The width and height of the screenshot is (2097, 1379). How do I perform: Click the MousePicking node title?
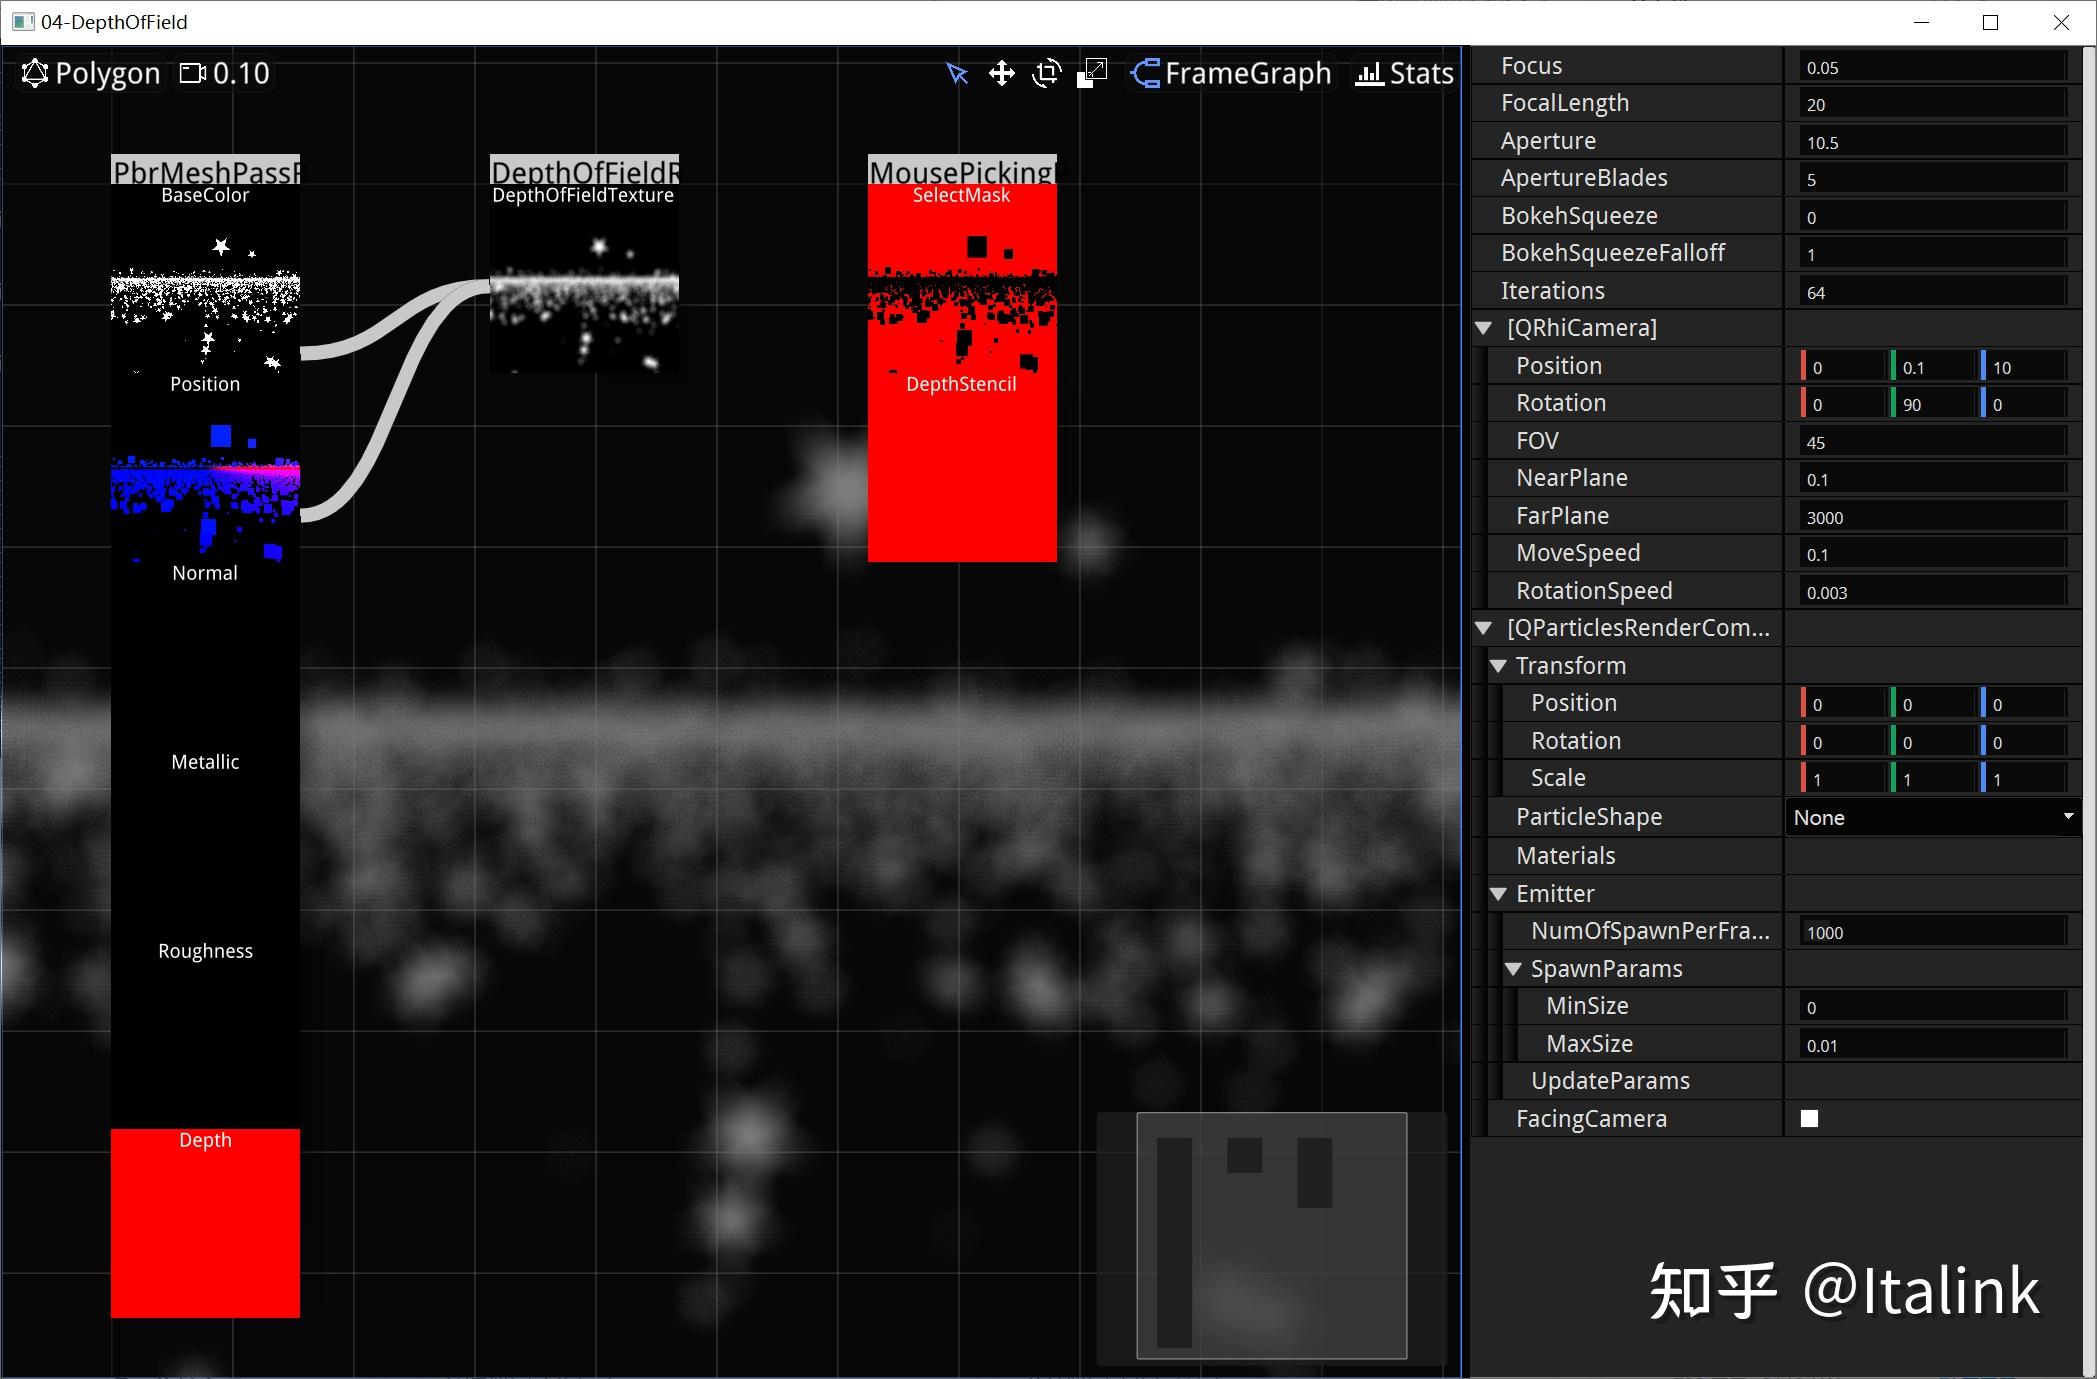coord(962,170)
